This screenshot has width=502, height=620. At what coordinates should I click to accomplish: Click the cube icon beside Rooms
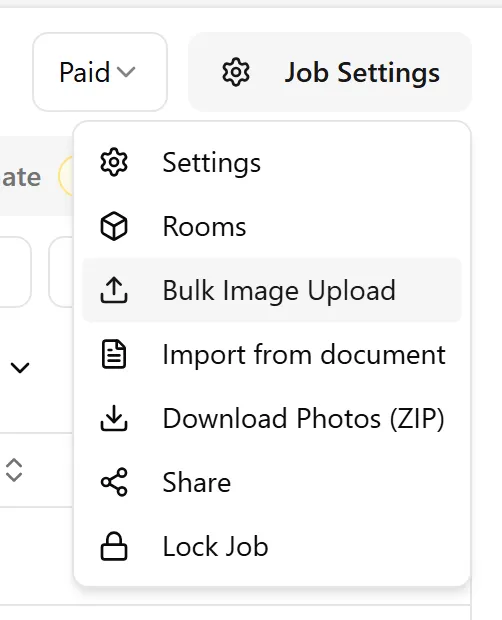[114, 226]
